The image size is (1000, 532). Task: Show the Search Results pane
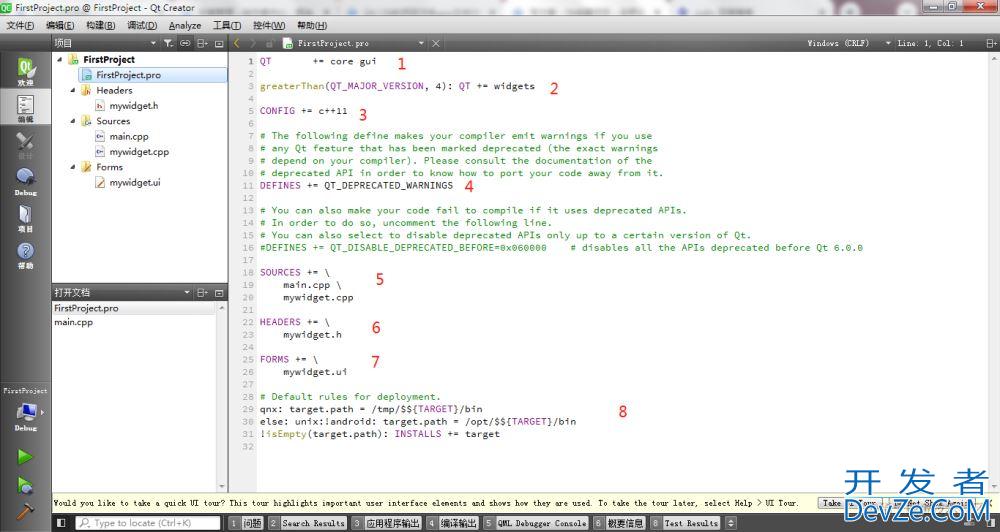click(307, 523)
